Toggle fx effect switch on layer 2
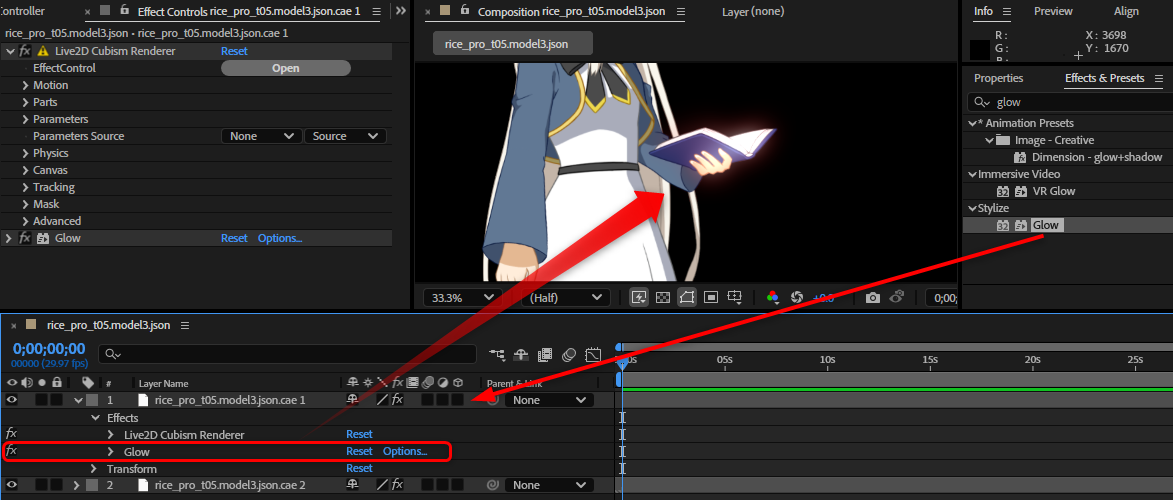Viewport: 1173px width, 500px height. click(397, 485)
